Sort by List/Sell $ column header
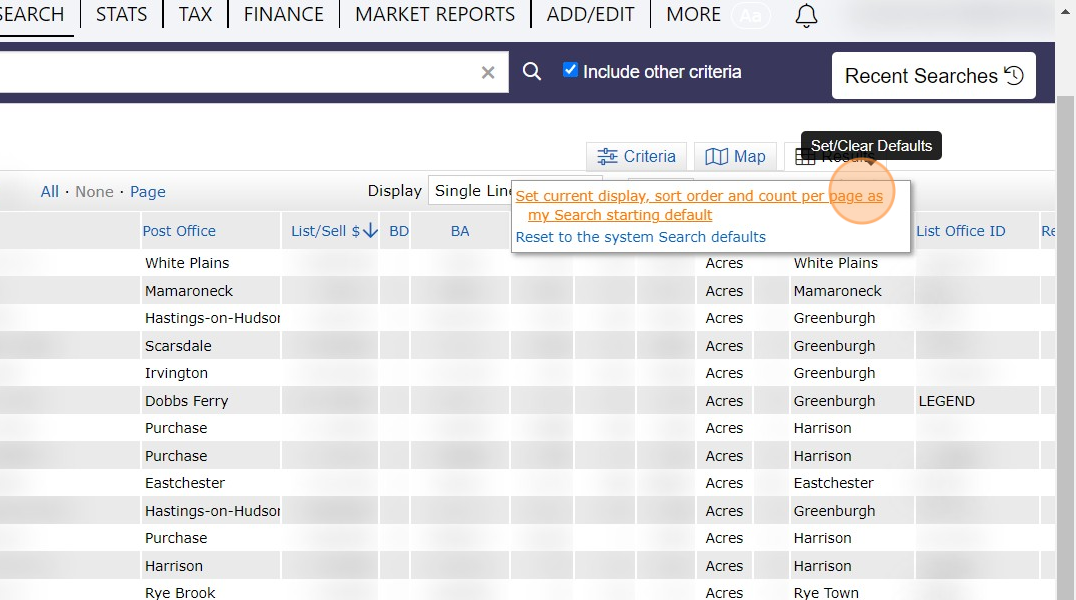 click(325, 231)
